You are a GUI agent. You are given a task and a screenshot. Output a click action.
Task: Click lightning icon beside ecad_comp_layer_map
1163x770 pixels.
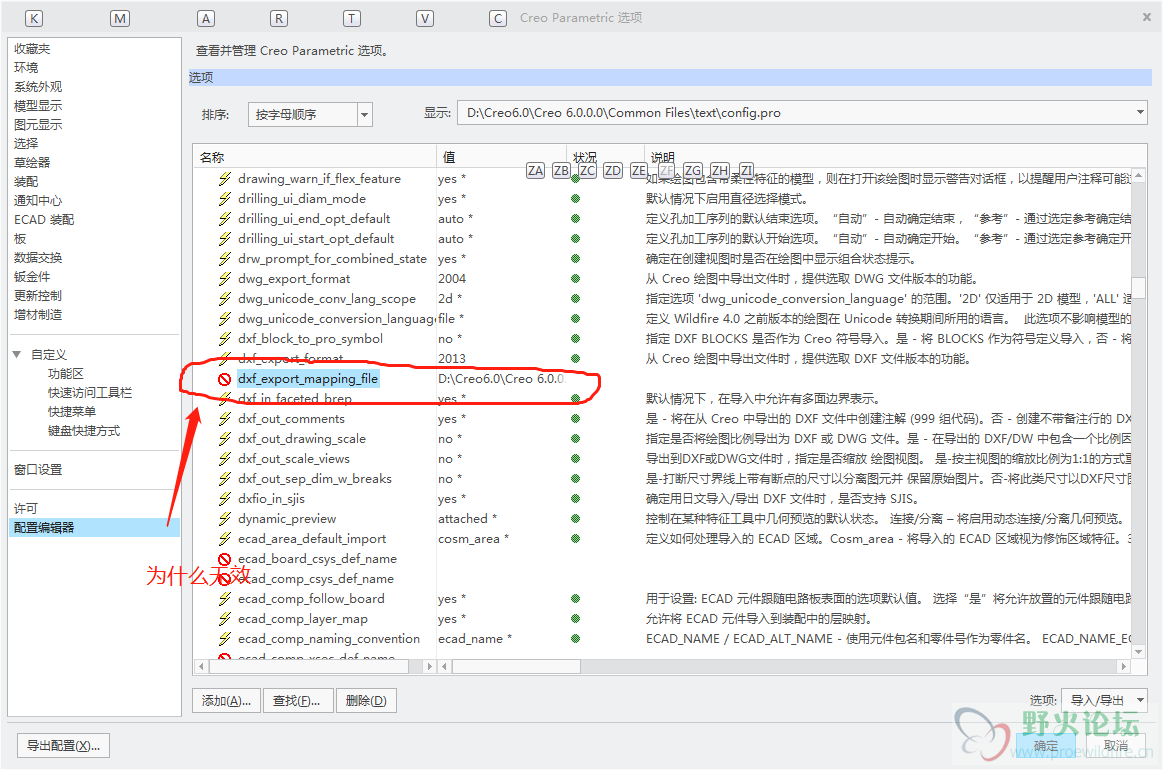point(225,619)
